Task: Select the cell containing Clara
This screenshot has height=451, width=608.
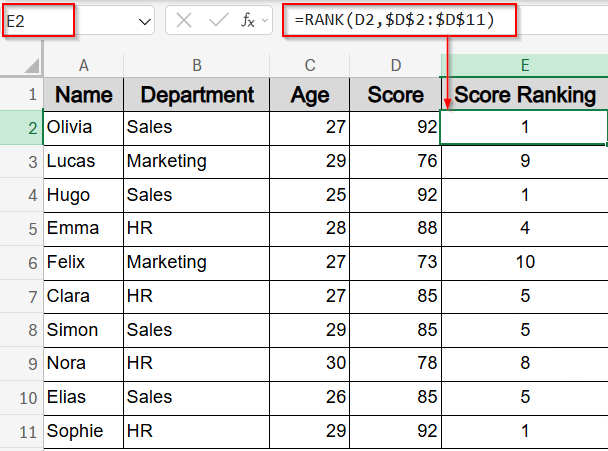Action: [83, 296]
